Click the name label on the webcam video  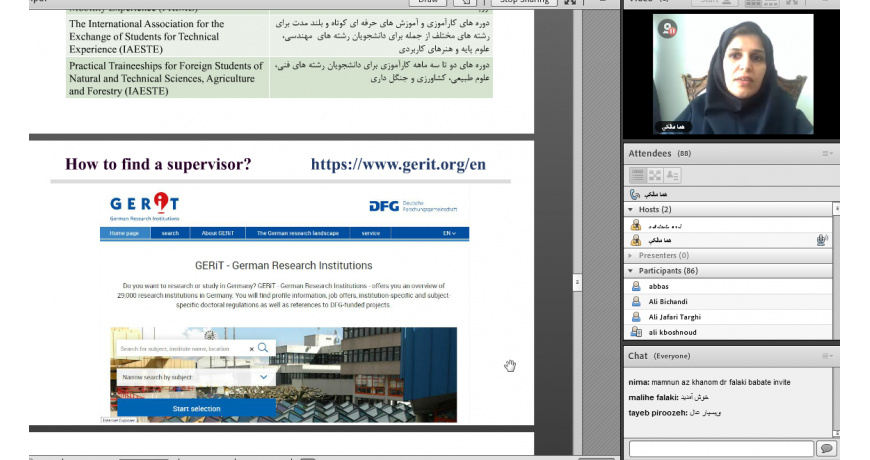coord(672,127)
